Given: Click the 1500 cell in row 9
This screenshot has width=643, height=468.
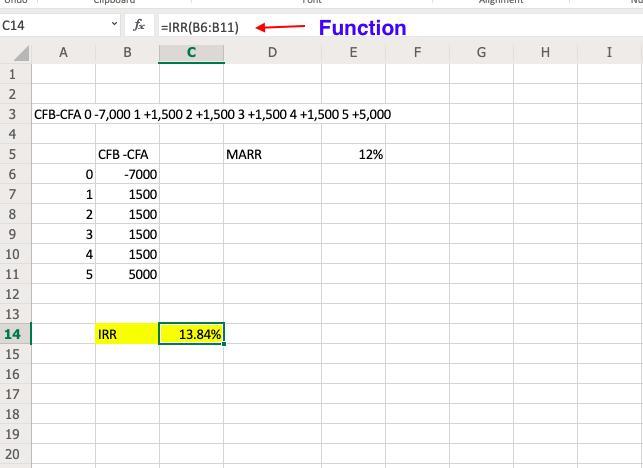Looking at the screenshot, I should [127, 234].
